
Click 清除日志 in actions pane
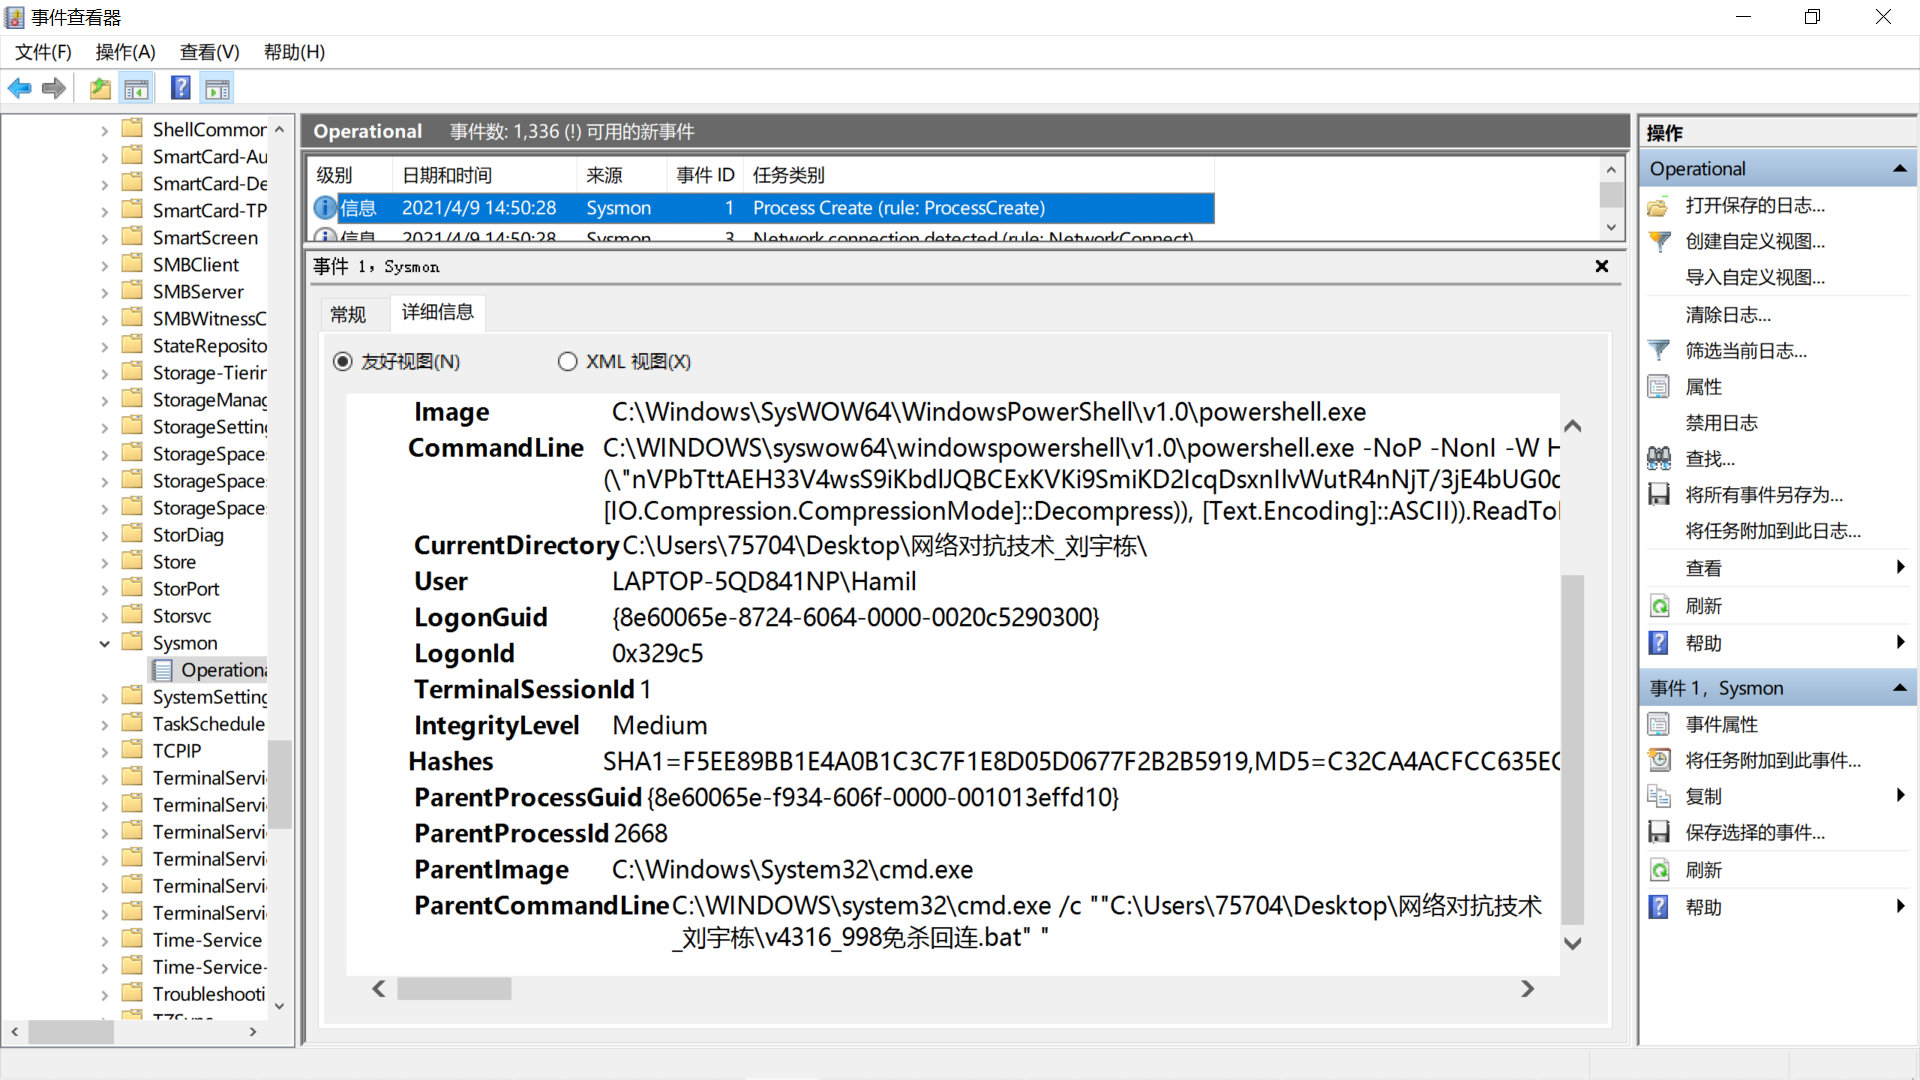(x=1727, y=315)
